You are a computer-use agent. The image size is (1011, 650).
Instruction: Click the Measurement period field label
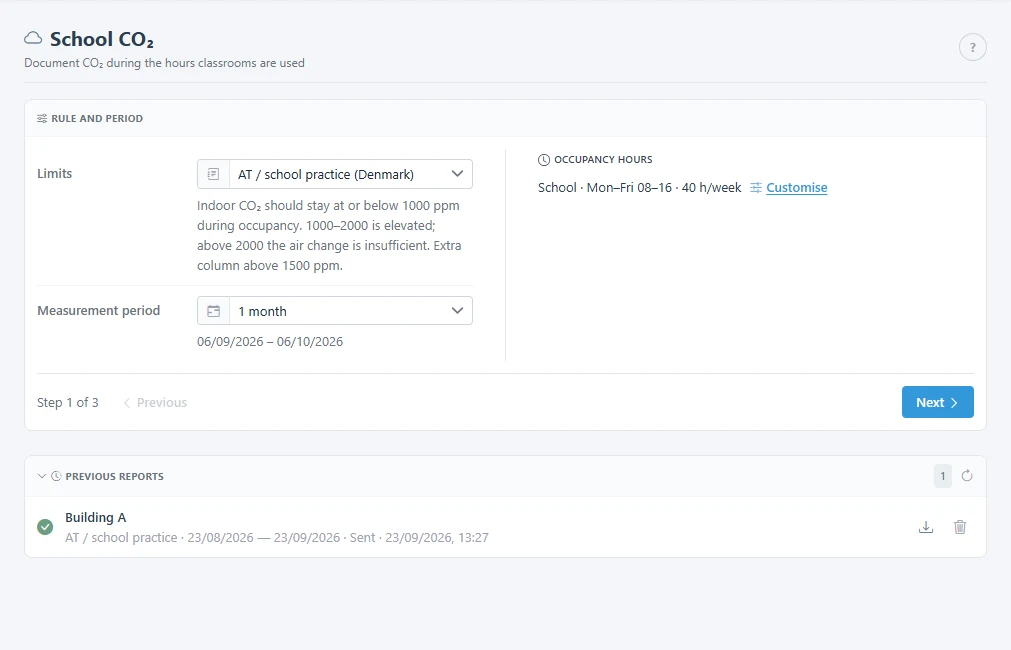pyautogui.click(x=99, y=311)
